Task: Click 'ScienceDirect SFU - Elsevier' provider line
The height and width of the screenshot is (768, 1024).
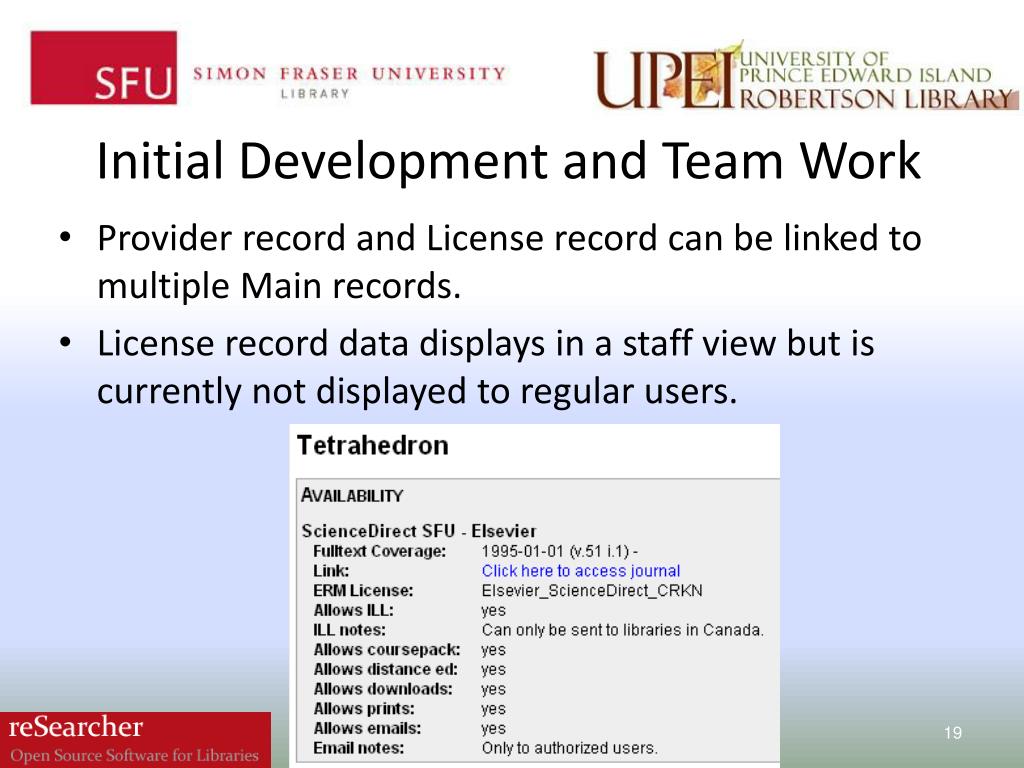Action: [419, 531]
